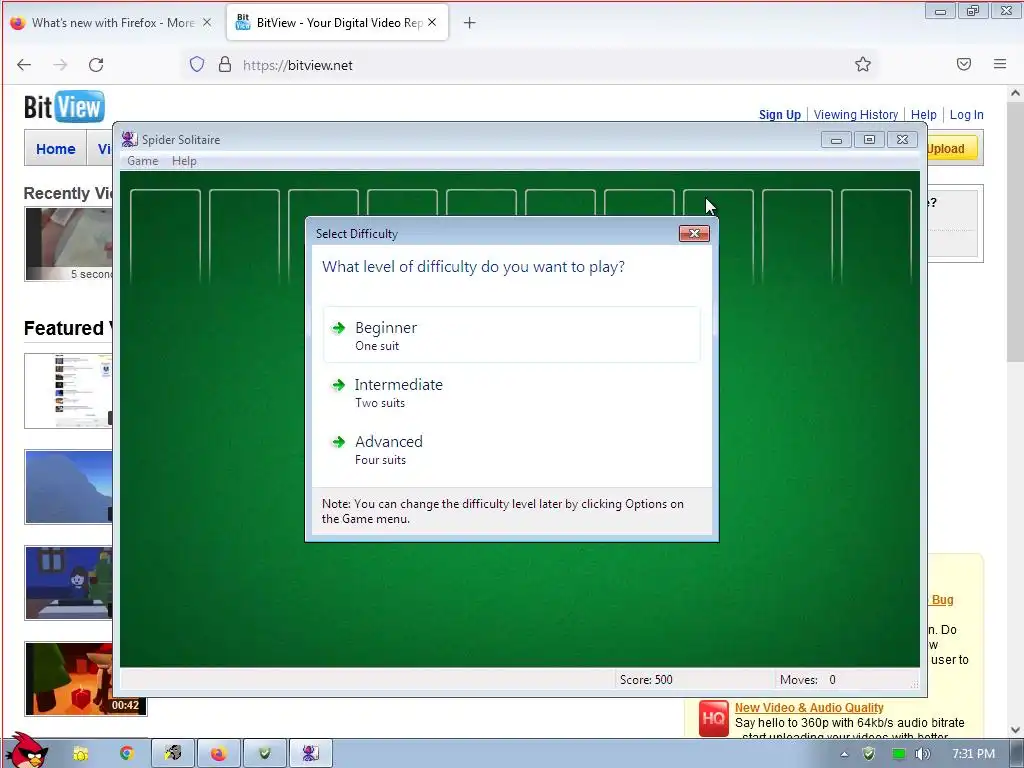
Task: Click the tracking protection shield icon
Action: 197,64
